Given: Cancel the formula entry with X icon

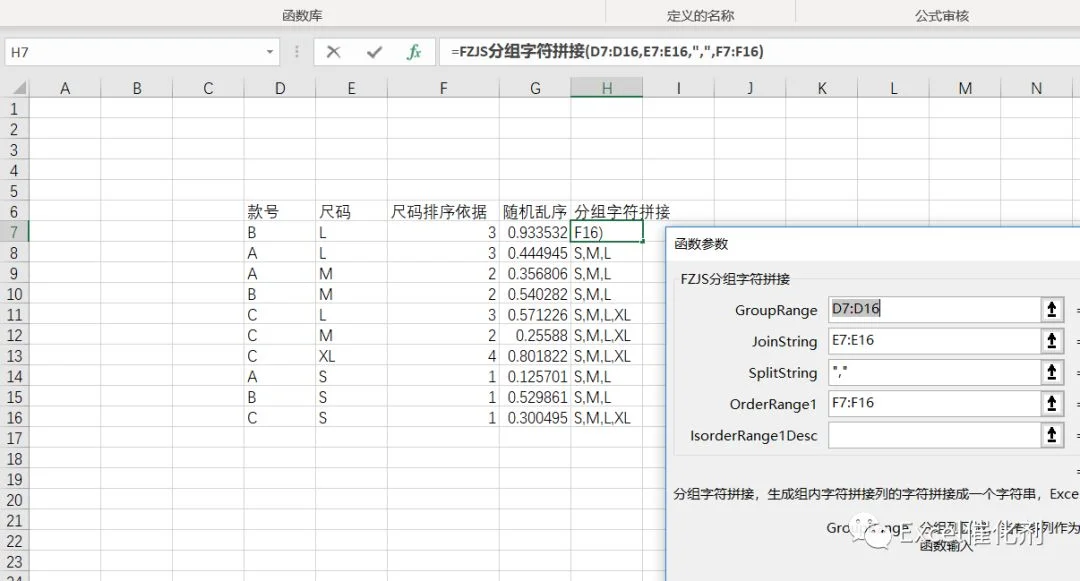Looking at the screenshot, I should tap(333, 52).
